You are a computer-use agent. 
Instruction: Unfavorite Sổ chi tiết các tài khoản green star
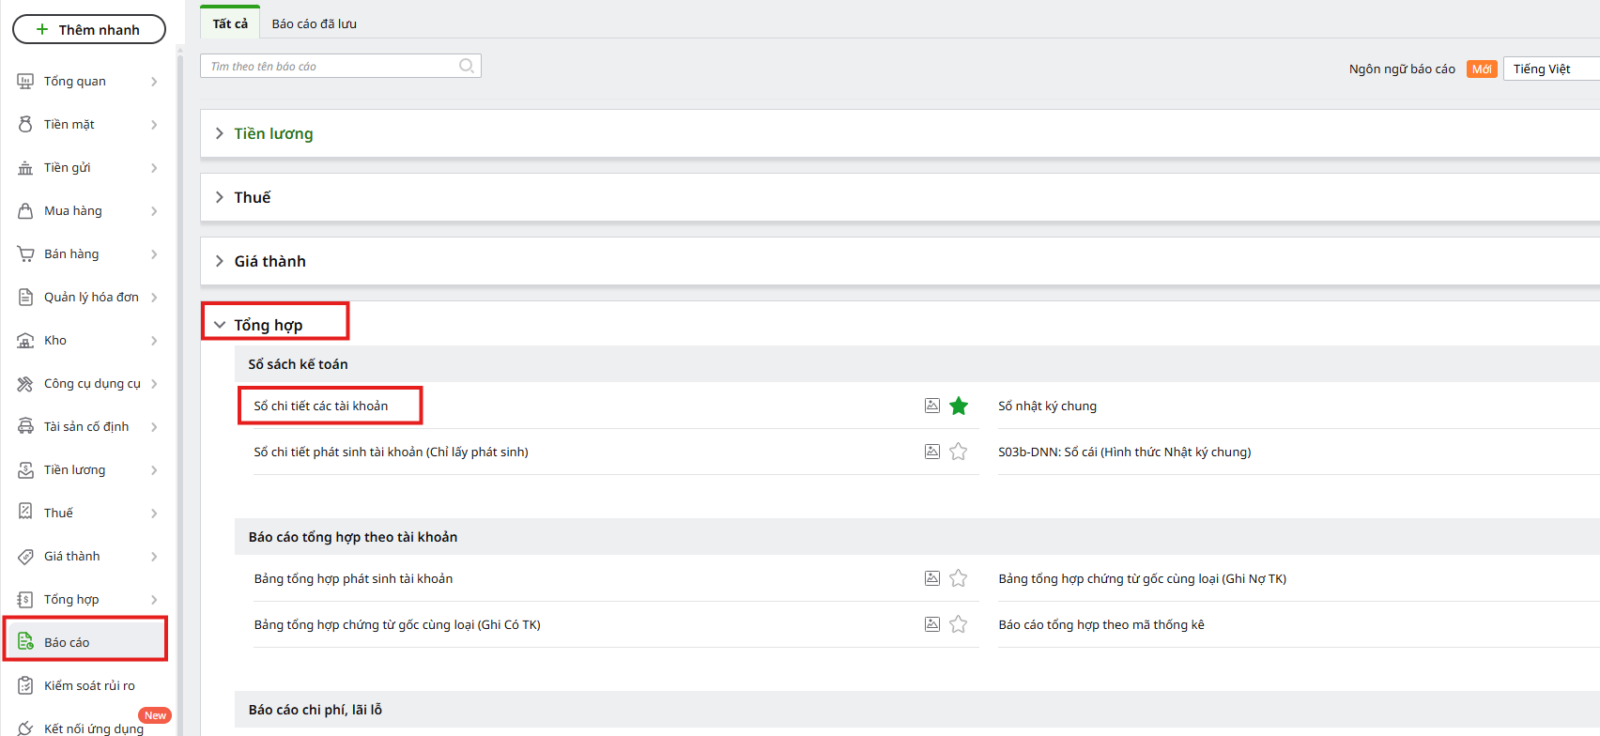coord(959,405)
